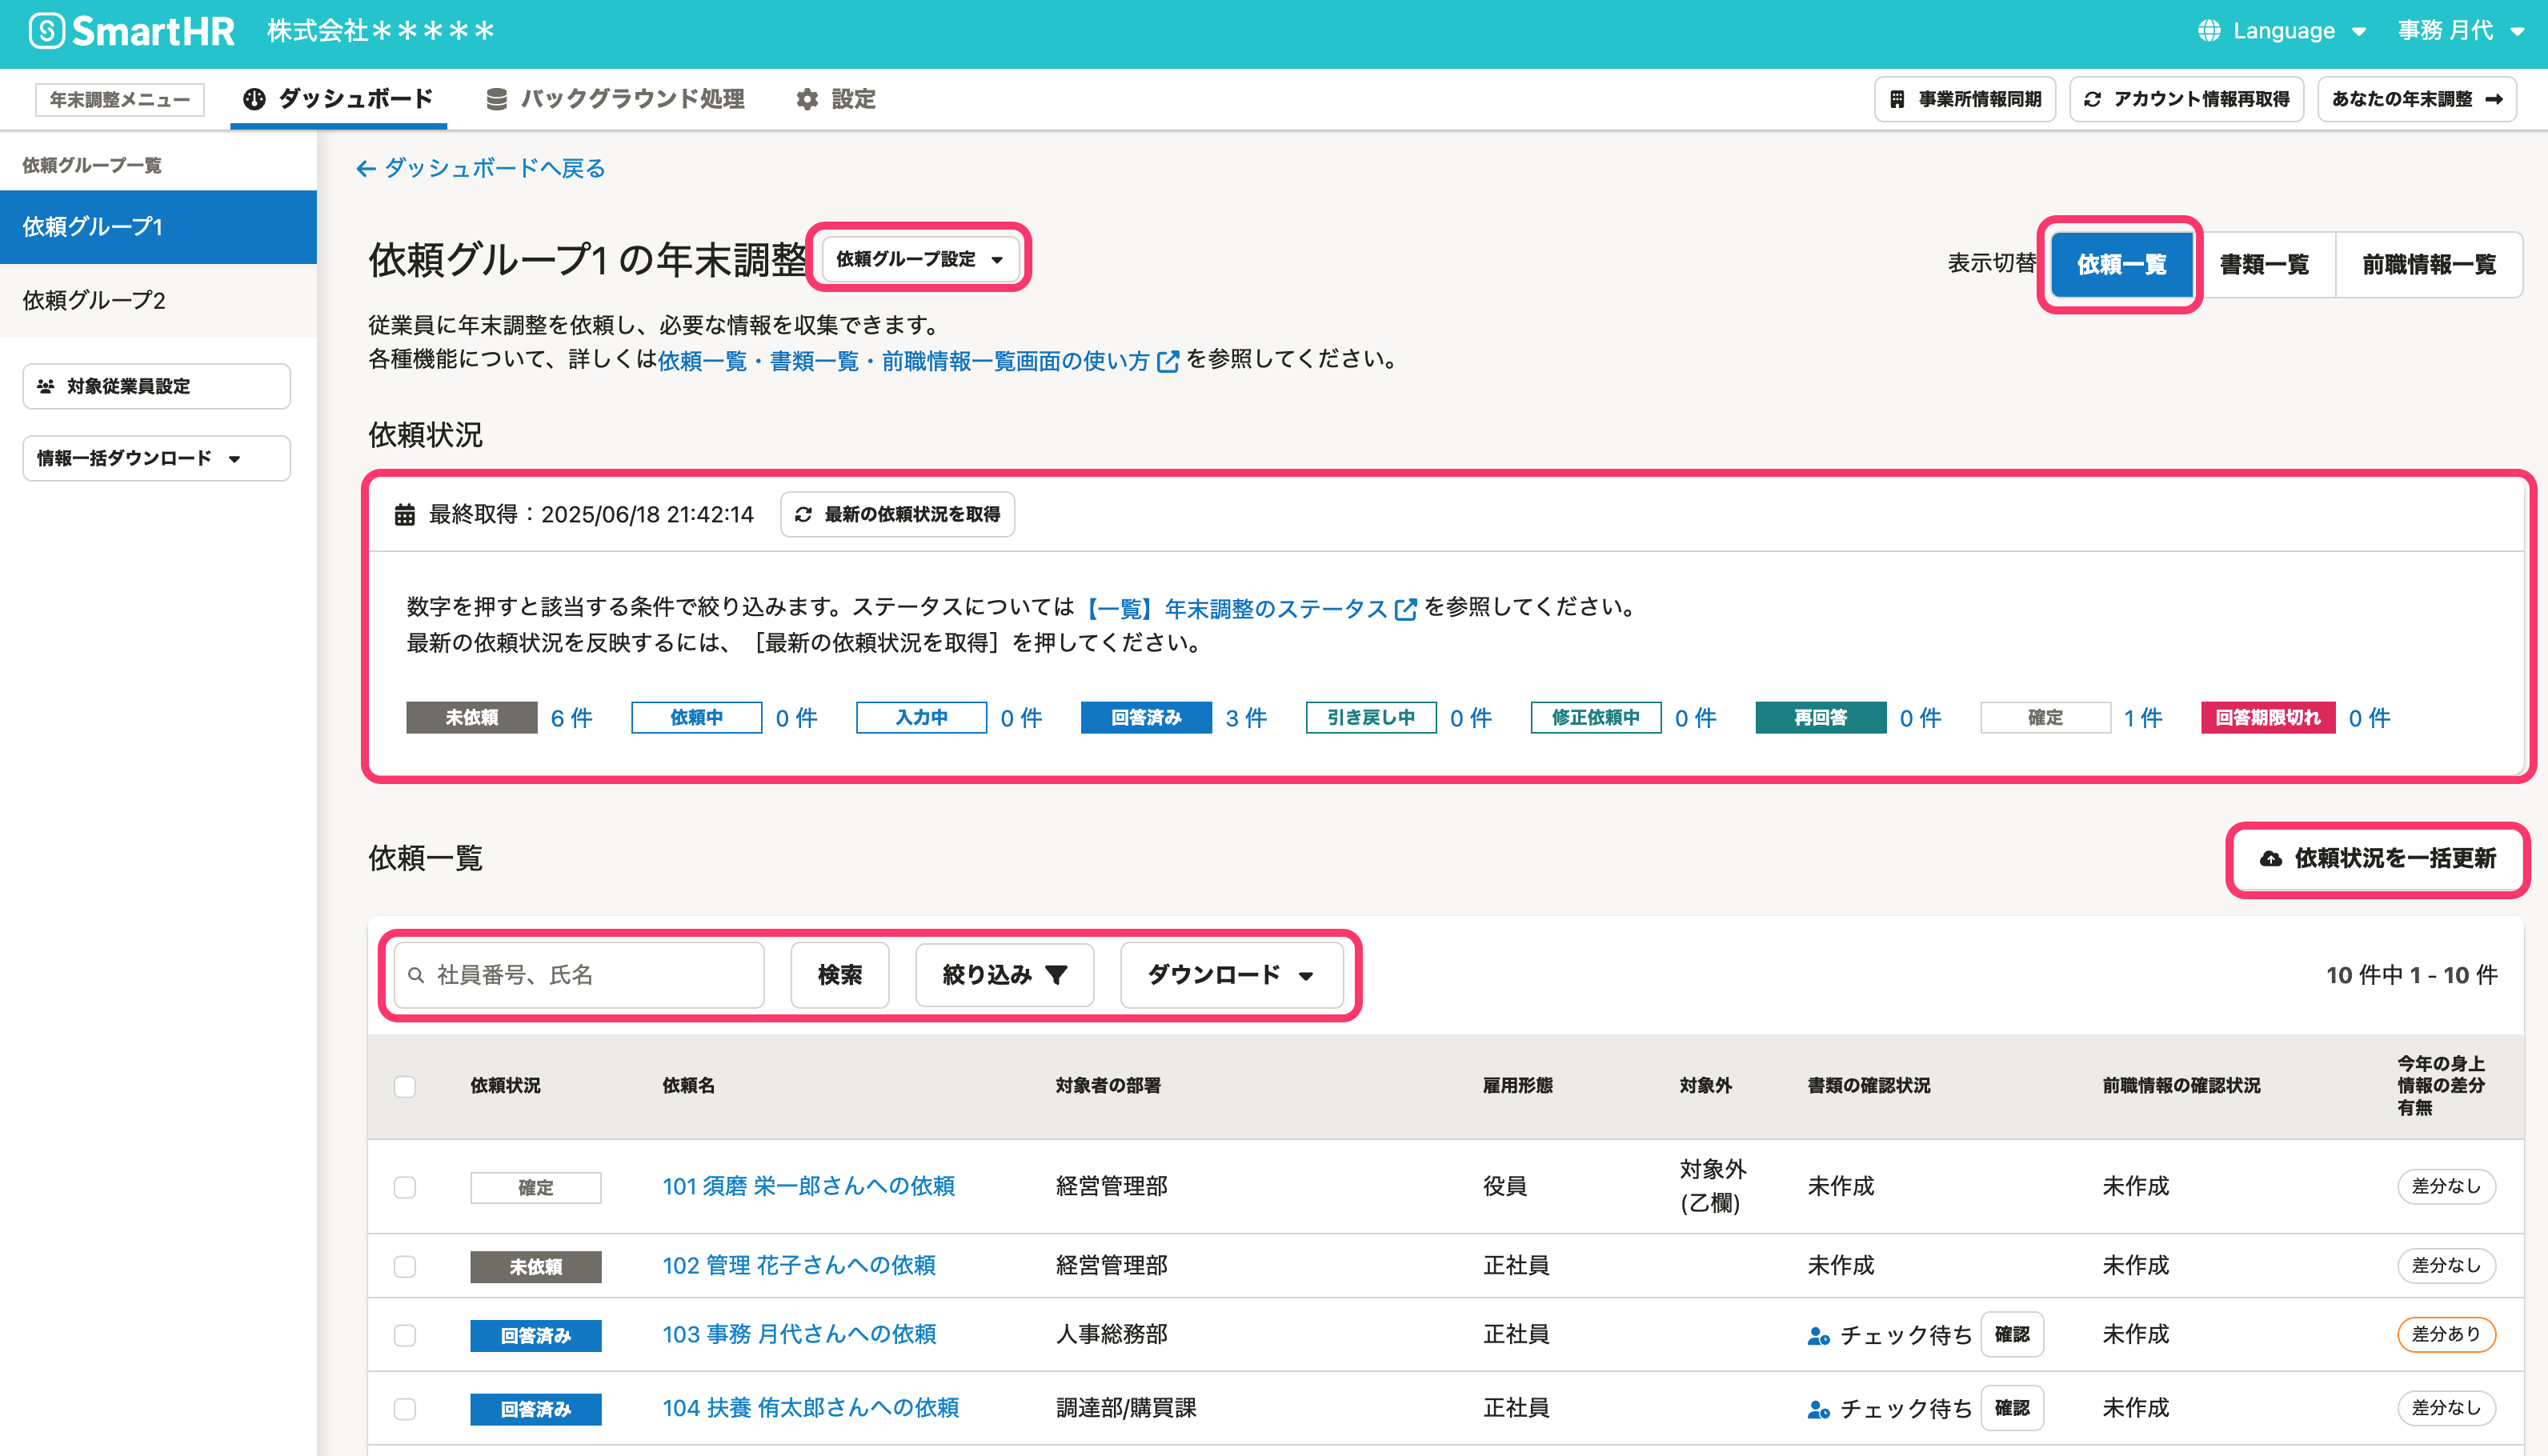Click the dashboard gauge icon

pos(254,99)
